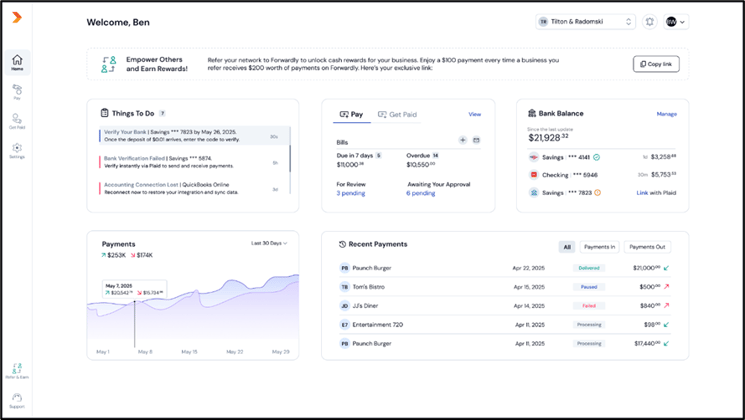The width and height of the screenshot is (745, 420).
Task: Add a new bill with plus icon
Action: click(463, 141)
